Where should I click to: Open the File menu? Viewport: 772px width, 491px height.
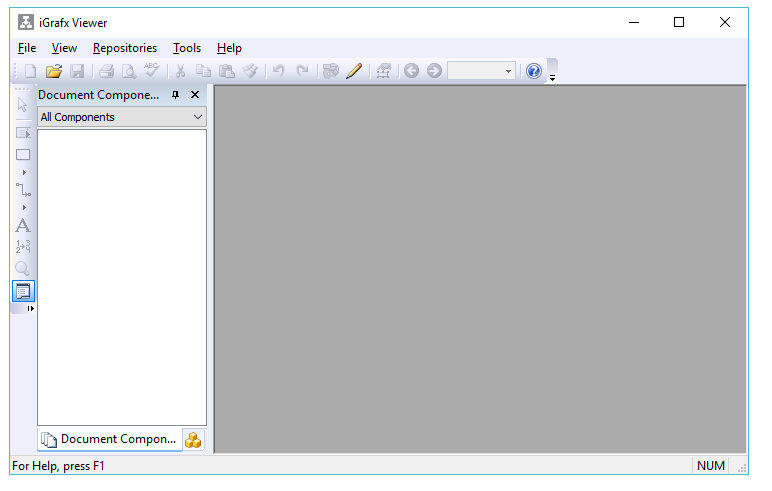pyautogui.click(x=27, y=48)
